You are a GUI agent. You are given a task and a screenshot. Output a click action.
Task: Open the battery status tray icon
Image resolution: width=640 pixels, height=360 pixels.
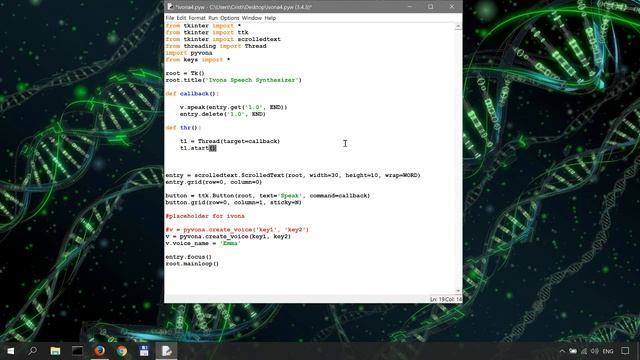573,351
